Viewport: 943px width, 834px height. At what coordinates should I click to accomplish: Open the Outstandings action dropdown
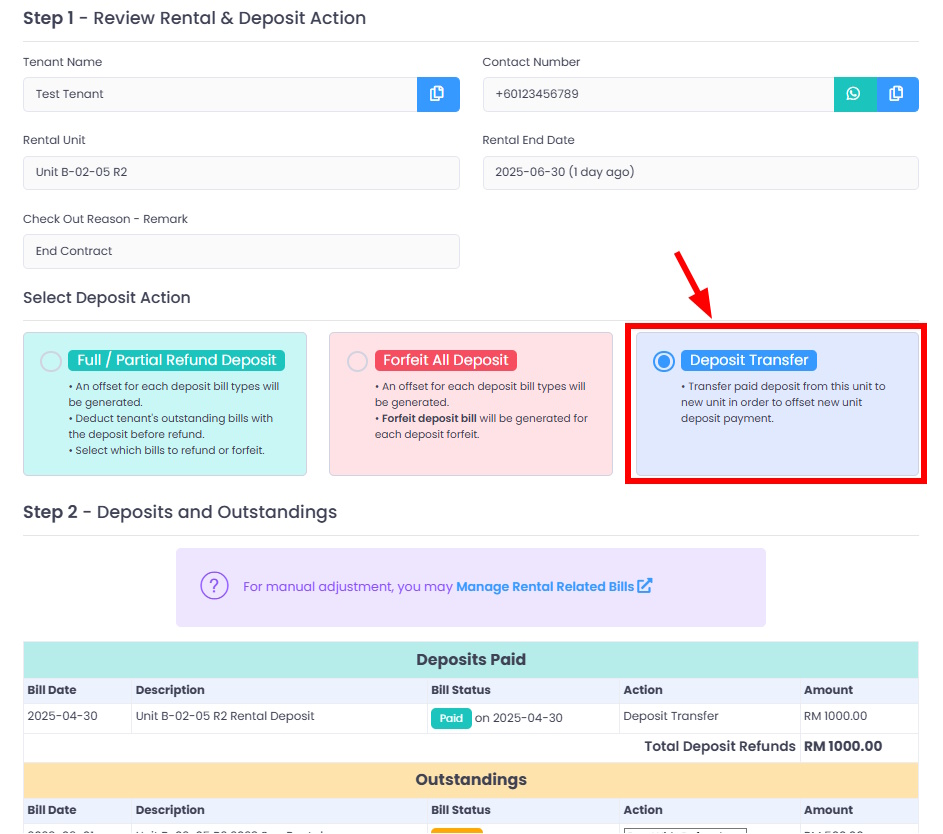point(685,830)
